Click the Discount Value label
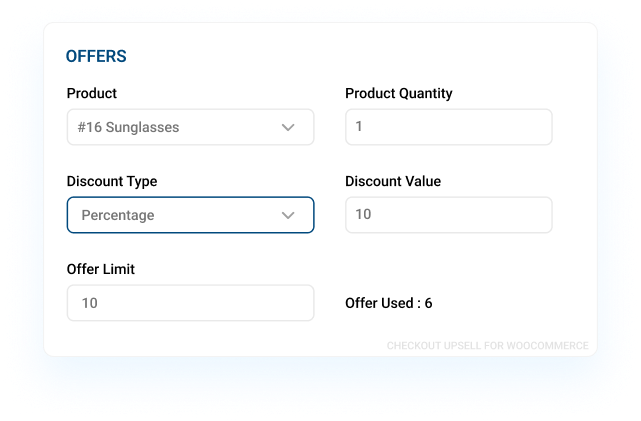 [393, 181]
